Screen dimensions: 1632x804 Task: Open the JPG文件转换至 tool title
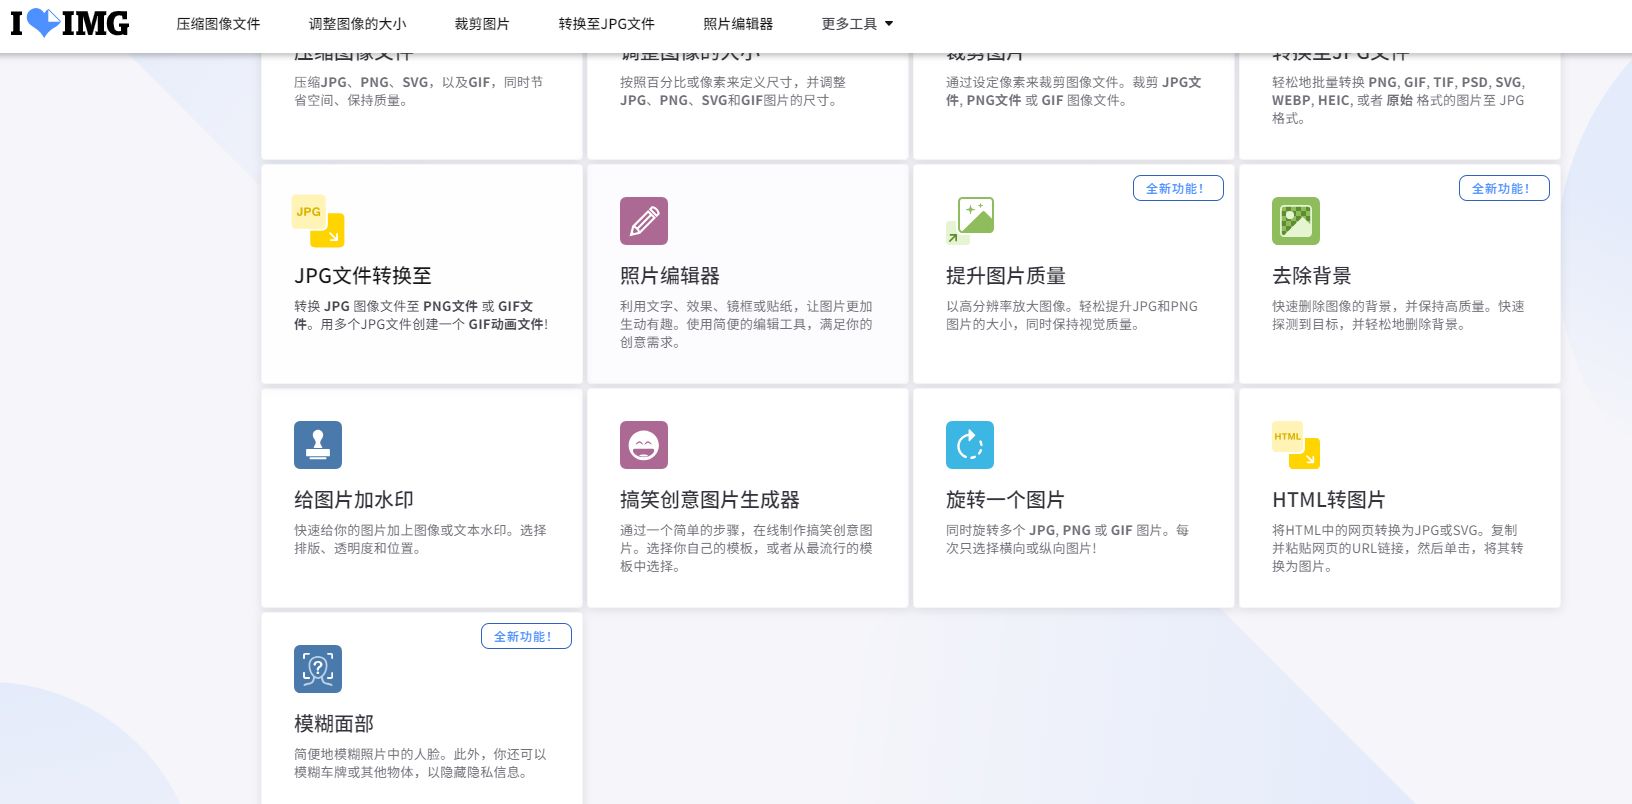point(363,276)
